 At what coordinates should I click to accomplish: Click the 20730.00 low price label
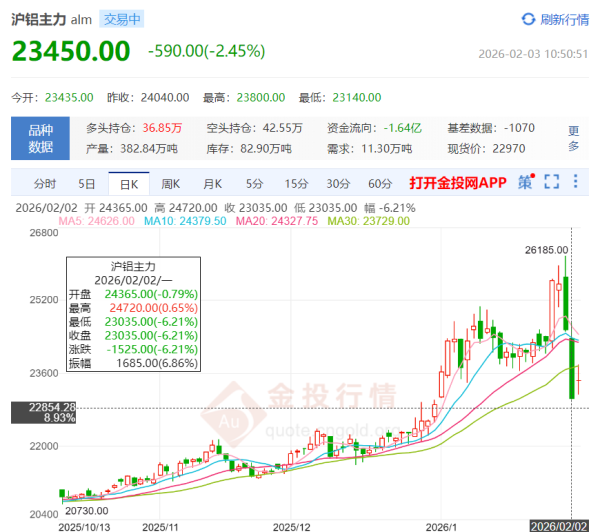point(87,511)
